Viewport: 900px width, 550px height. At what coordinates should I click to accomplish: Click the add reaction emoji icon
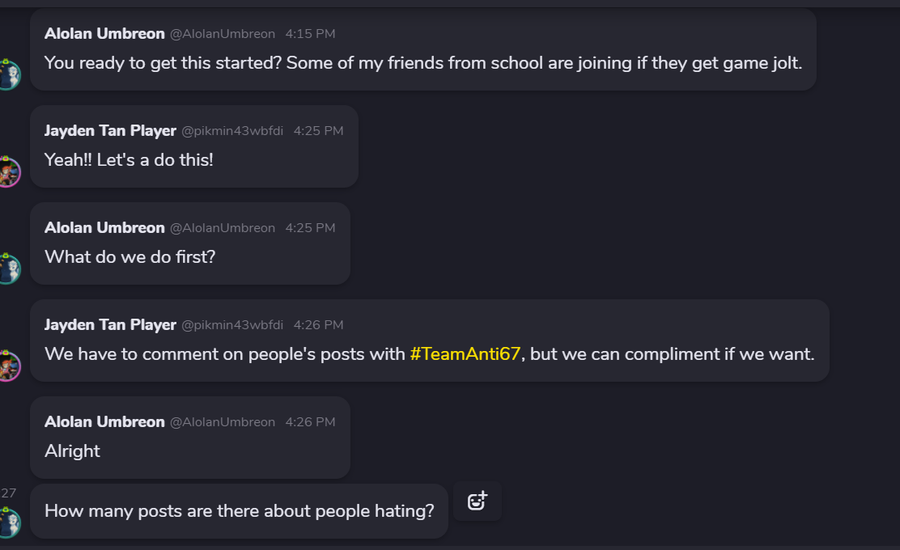pyautogui.click(x=477, y=501)
